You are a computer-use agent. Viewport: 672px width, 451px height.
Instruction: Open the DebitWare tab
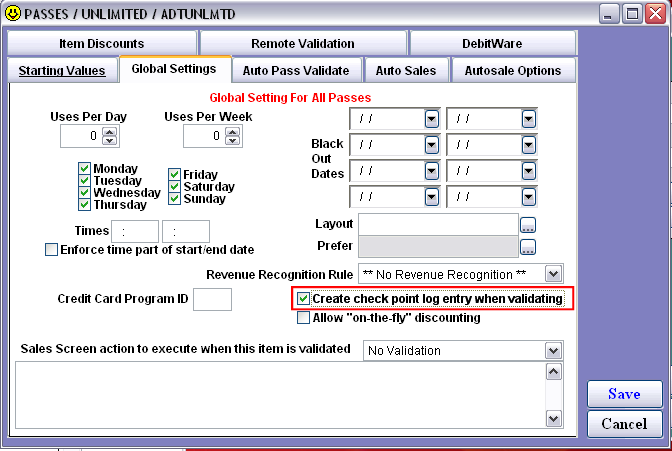tap(492, 43)
